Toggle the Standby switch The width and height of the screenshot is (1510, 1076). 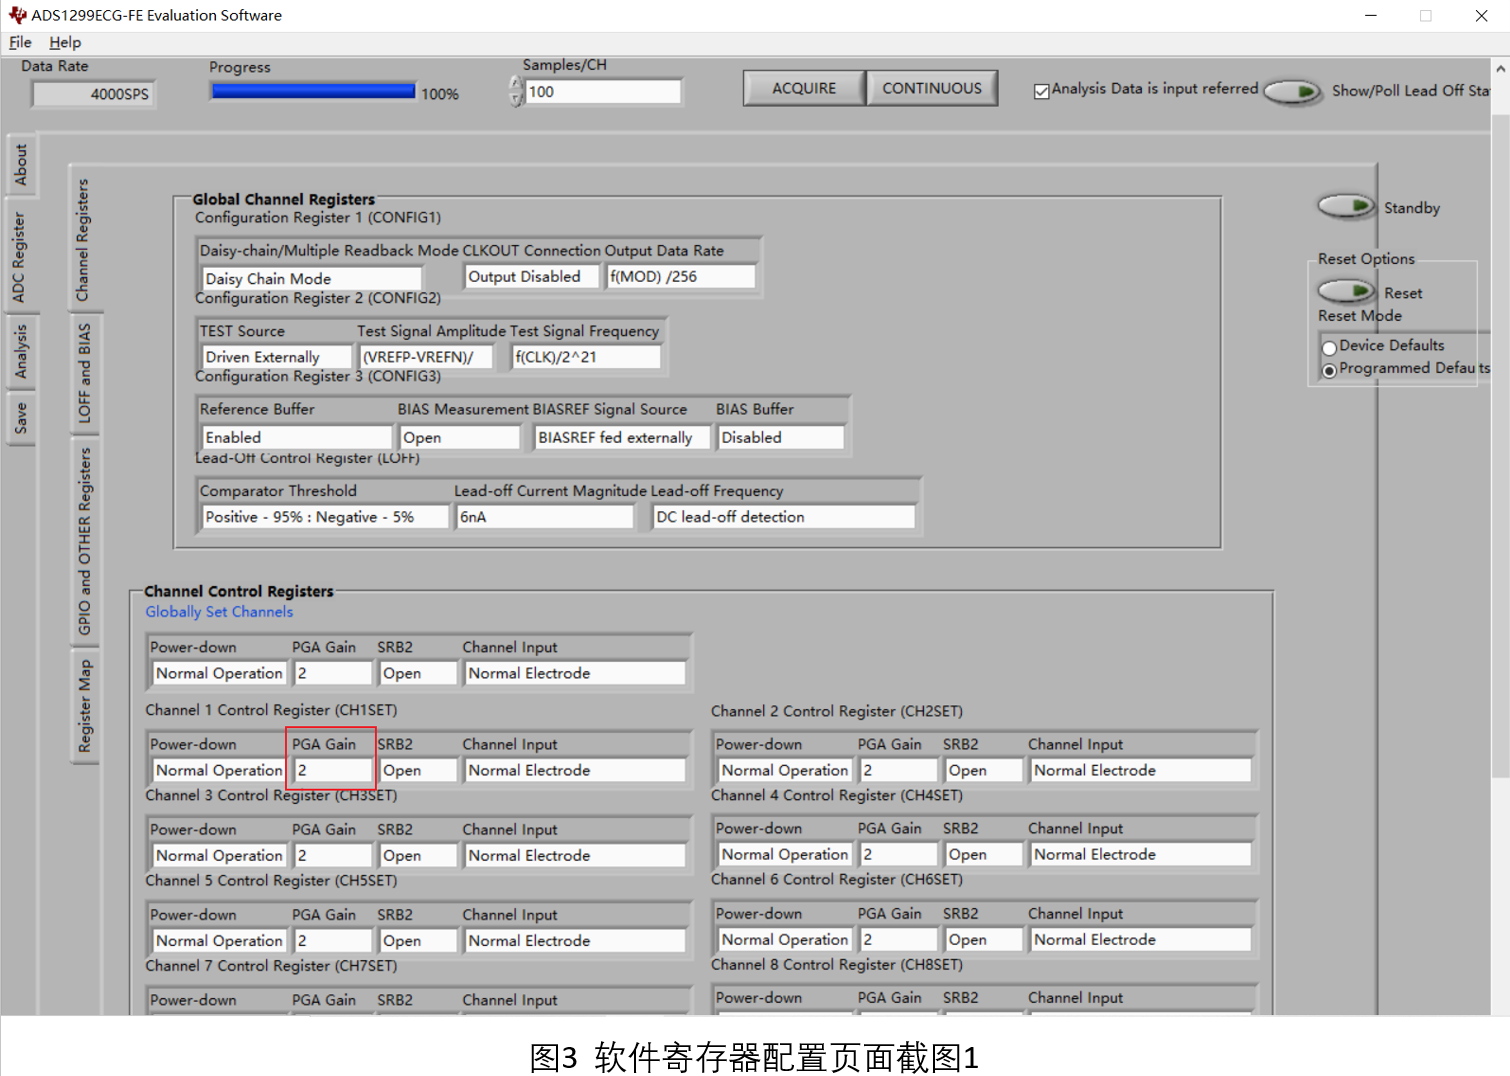[x=1346, y=207]
